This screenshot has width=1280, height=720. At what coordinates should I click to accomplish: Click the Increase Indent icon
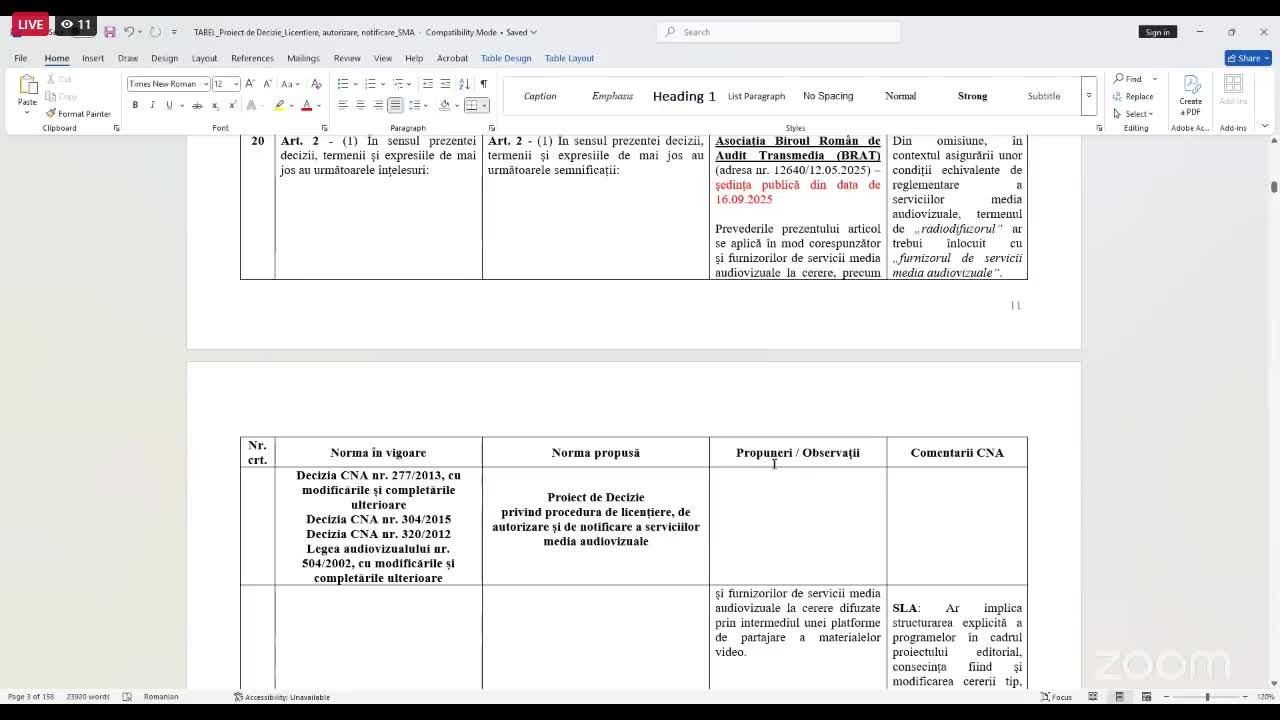[445, 84]
